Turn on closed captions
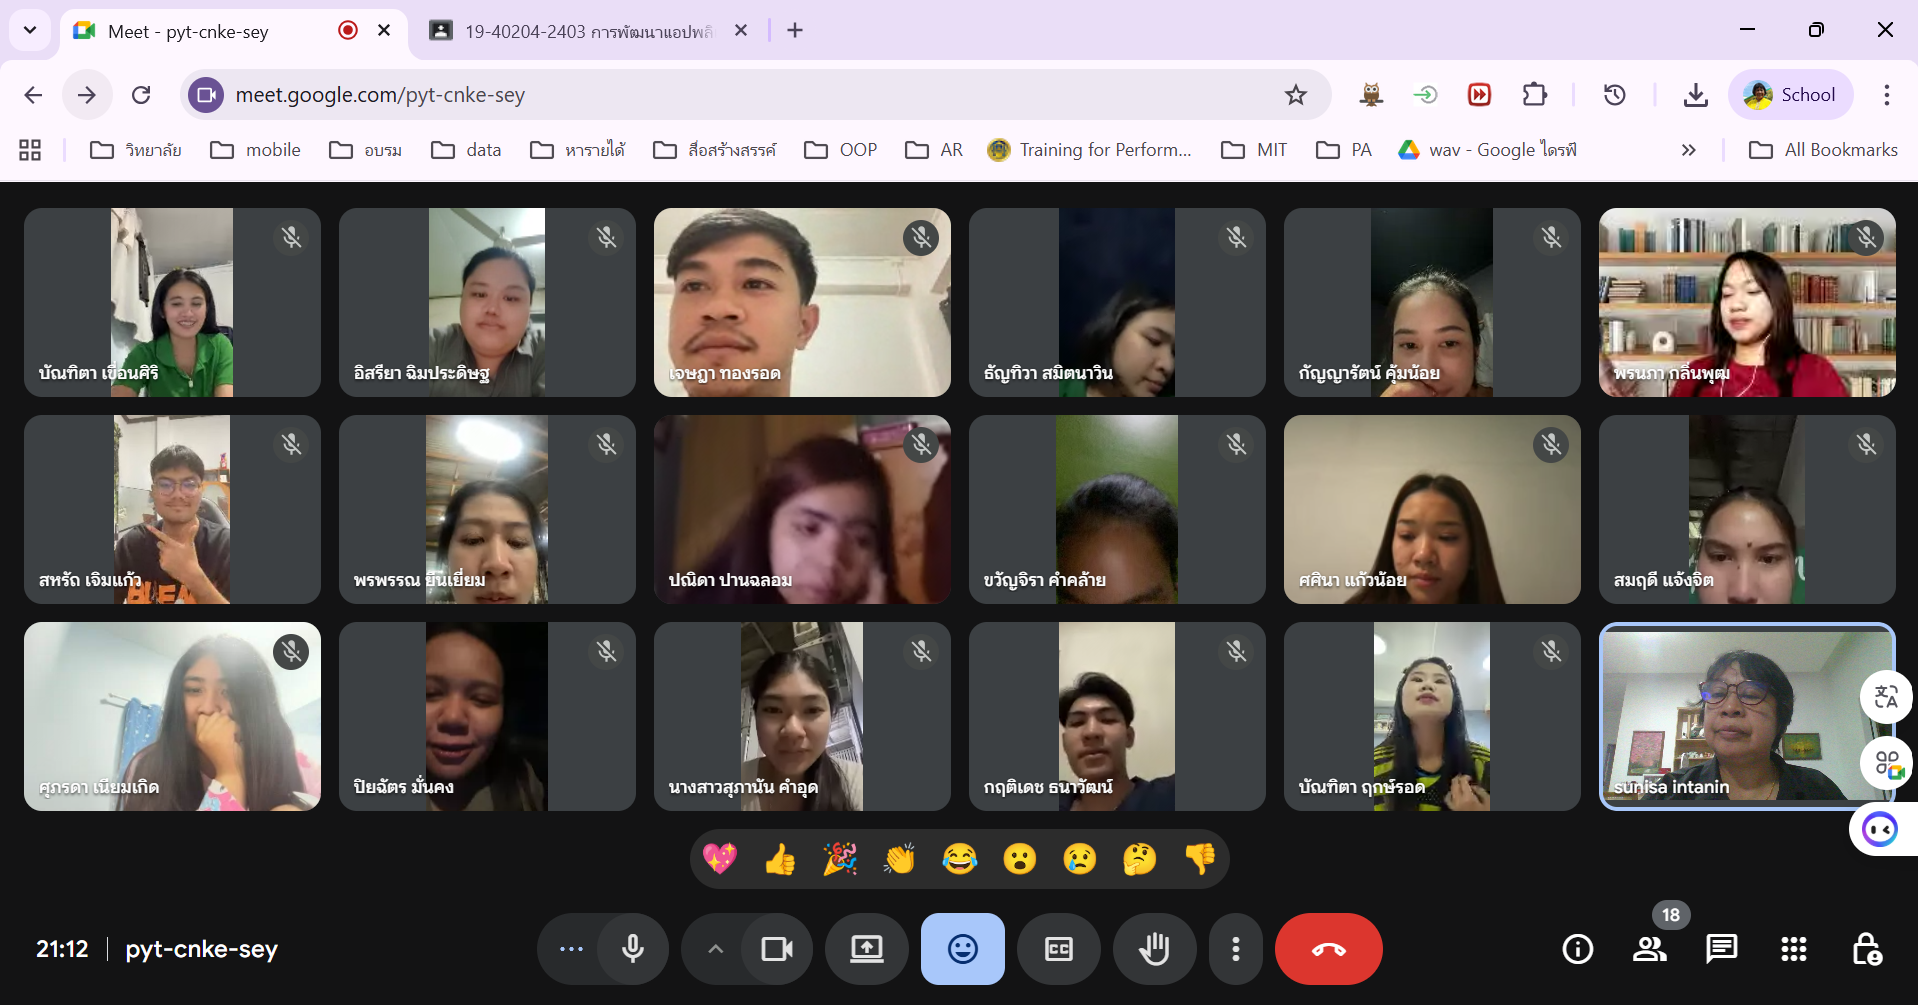This screenshot has width=1918, height=1005. pos(1058,949)
